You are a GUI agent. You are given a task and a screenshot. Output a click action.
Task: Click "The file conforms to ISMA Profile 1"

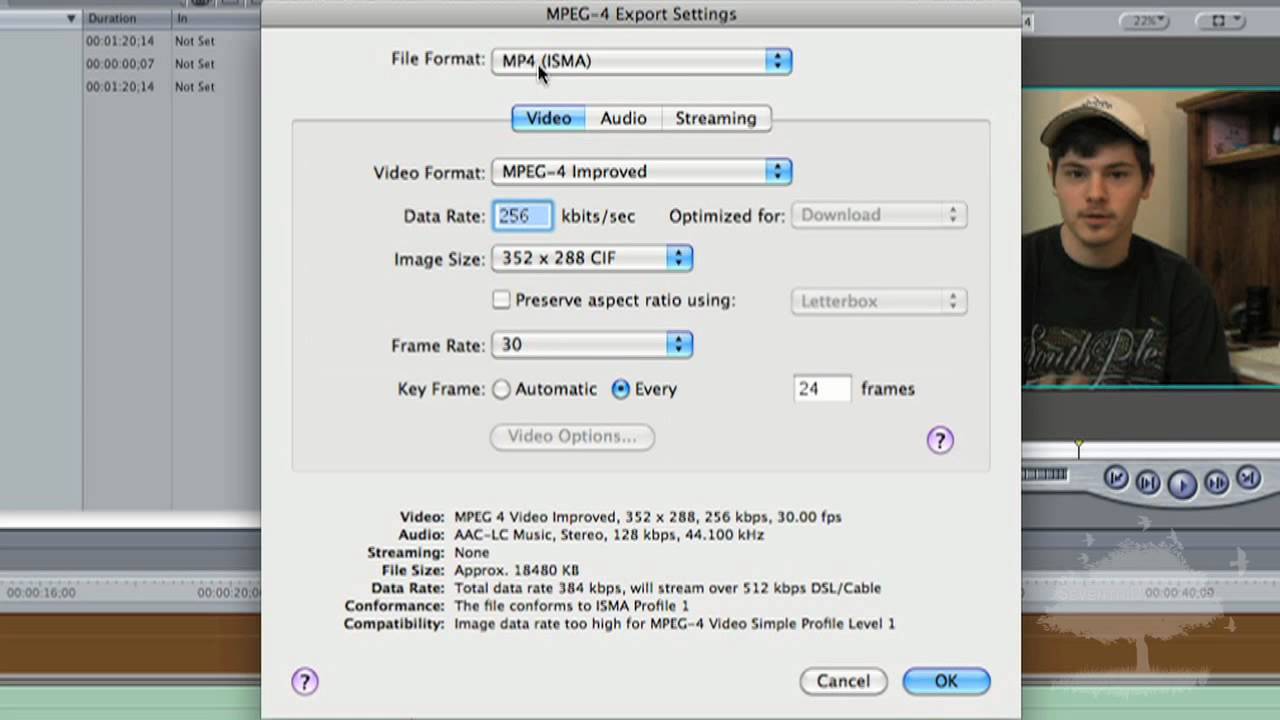click(571, 606)
